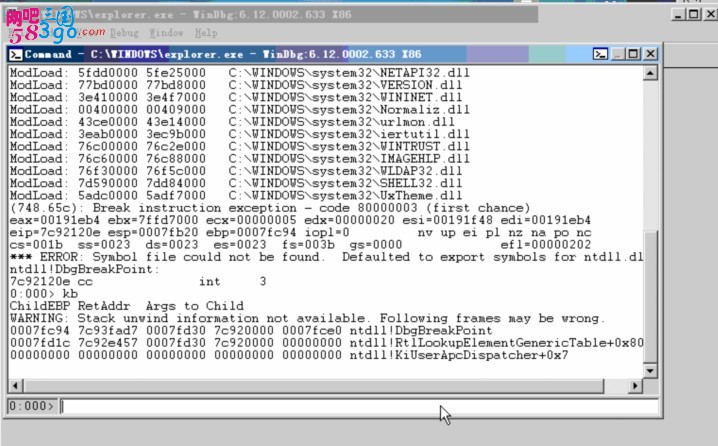The width and height of the screenshot is (718, 446).
Task: Click stack frame RtlLookupElementGenericTable+0x80
Action: [326, 343]
